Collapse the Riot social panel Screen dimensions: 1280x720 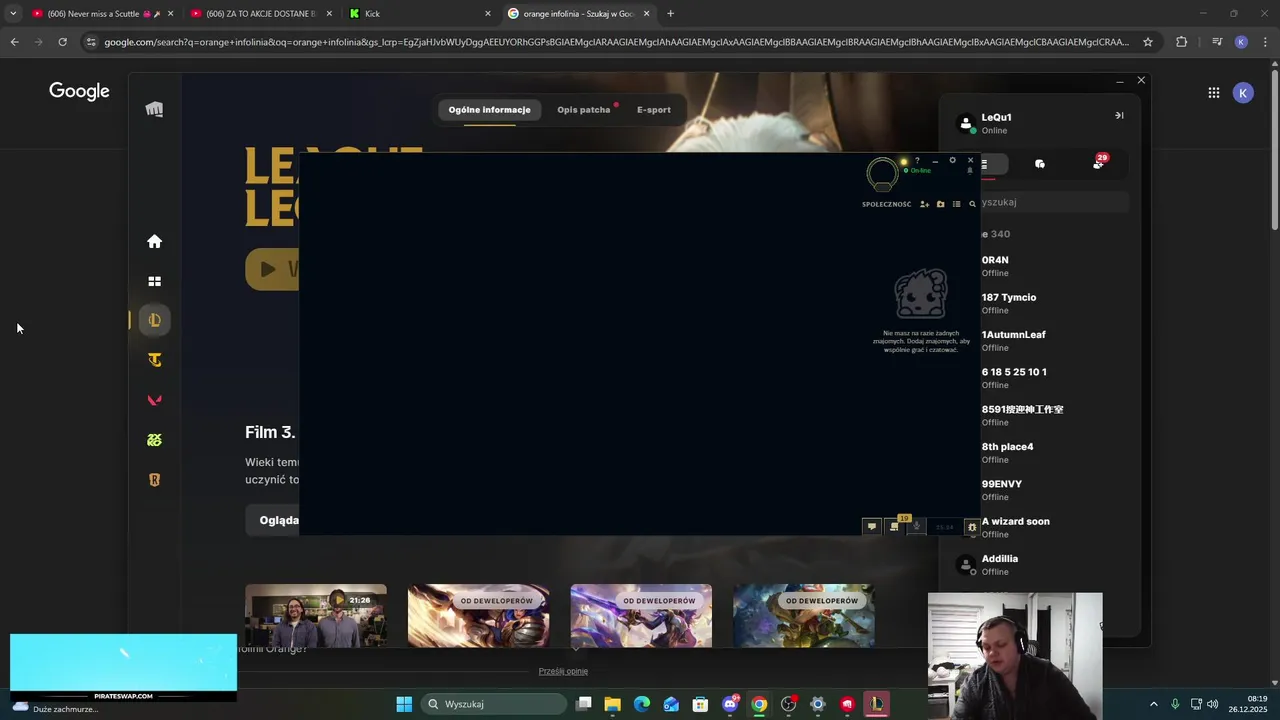1119,115
